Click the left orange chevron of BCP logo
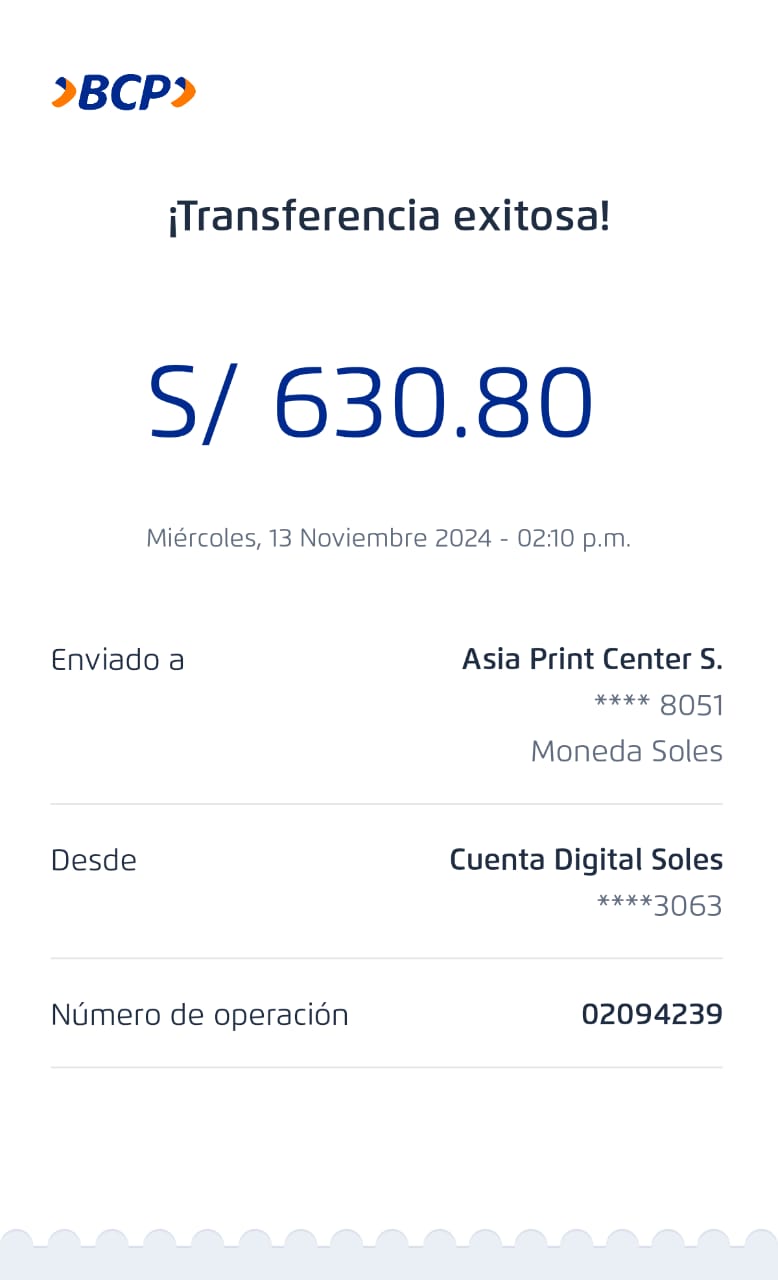This screenshot has height=1280, width=778. pos(64,93)
